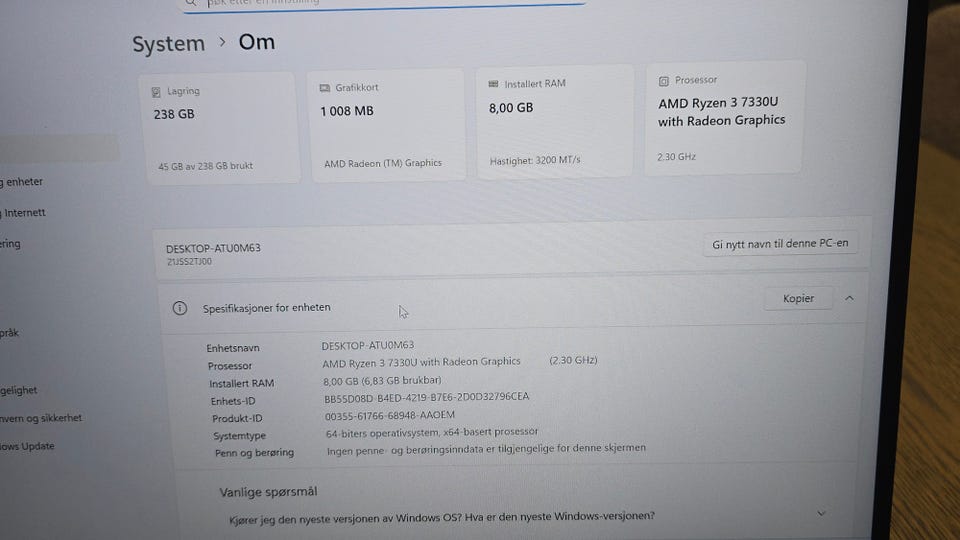
Task: Click the DESKTOP-ATU0M63 PC name header
Action: [213, 248]
